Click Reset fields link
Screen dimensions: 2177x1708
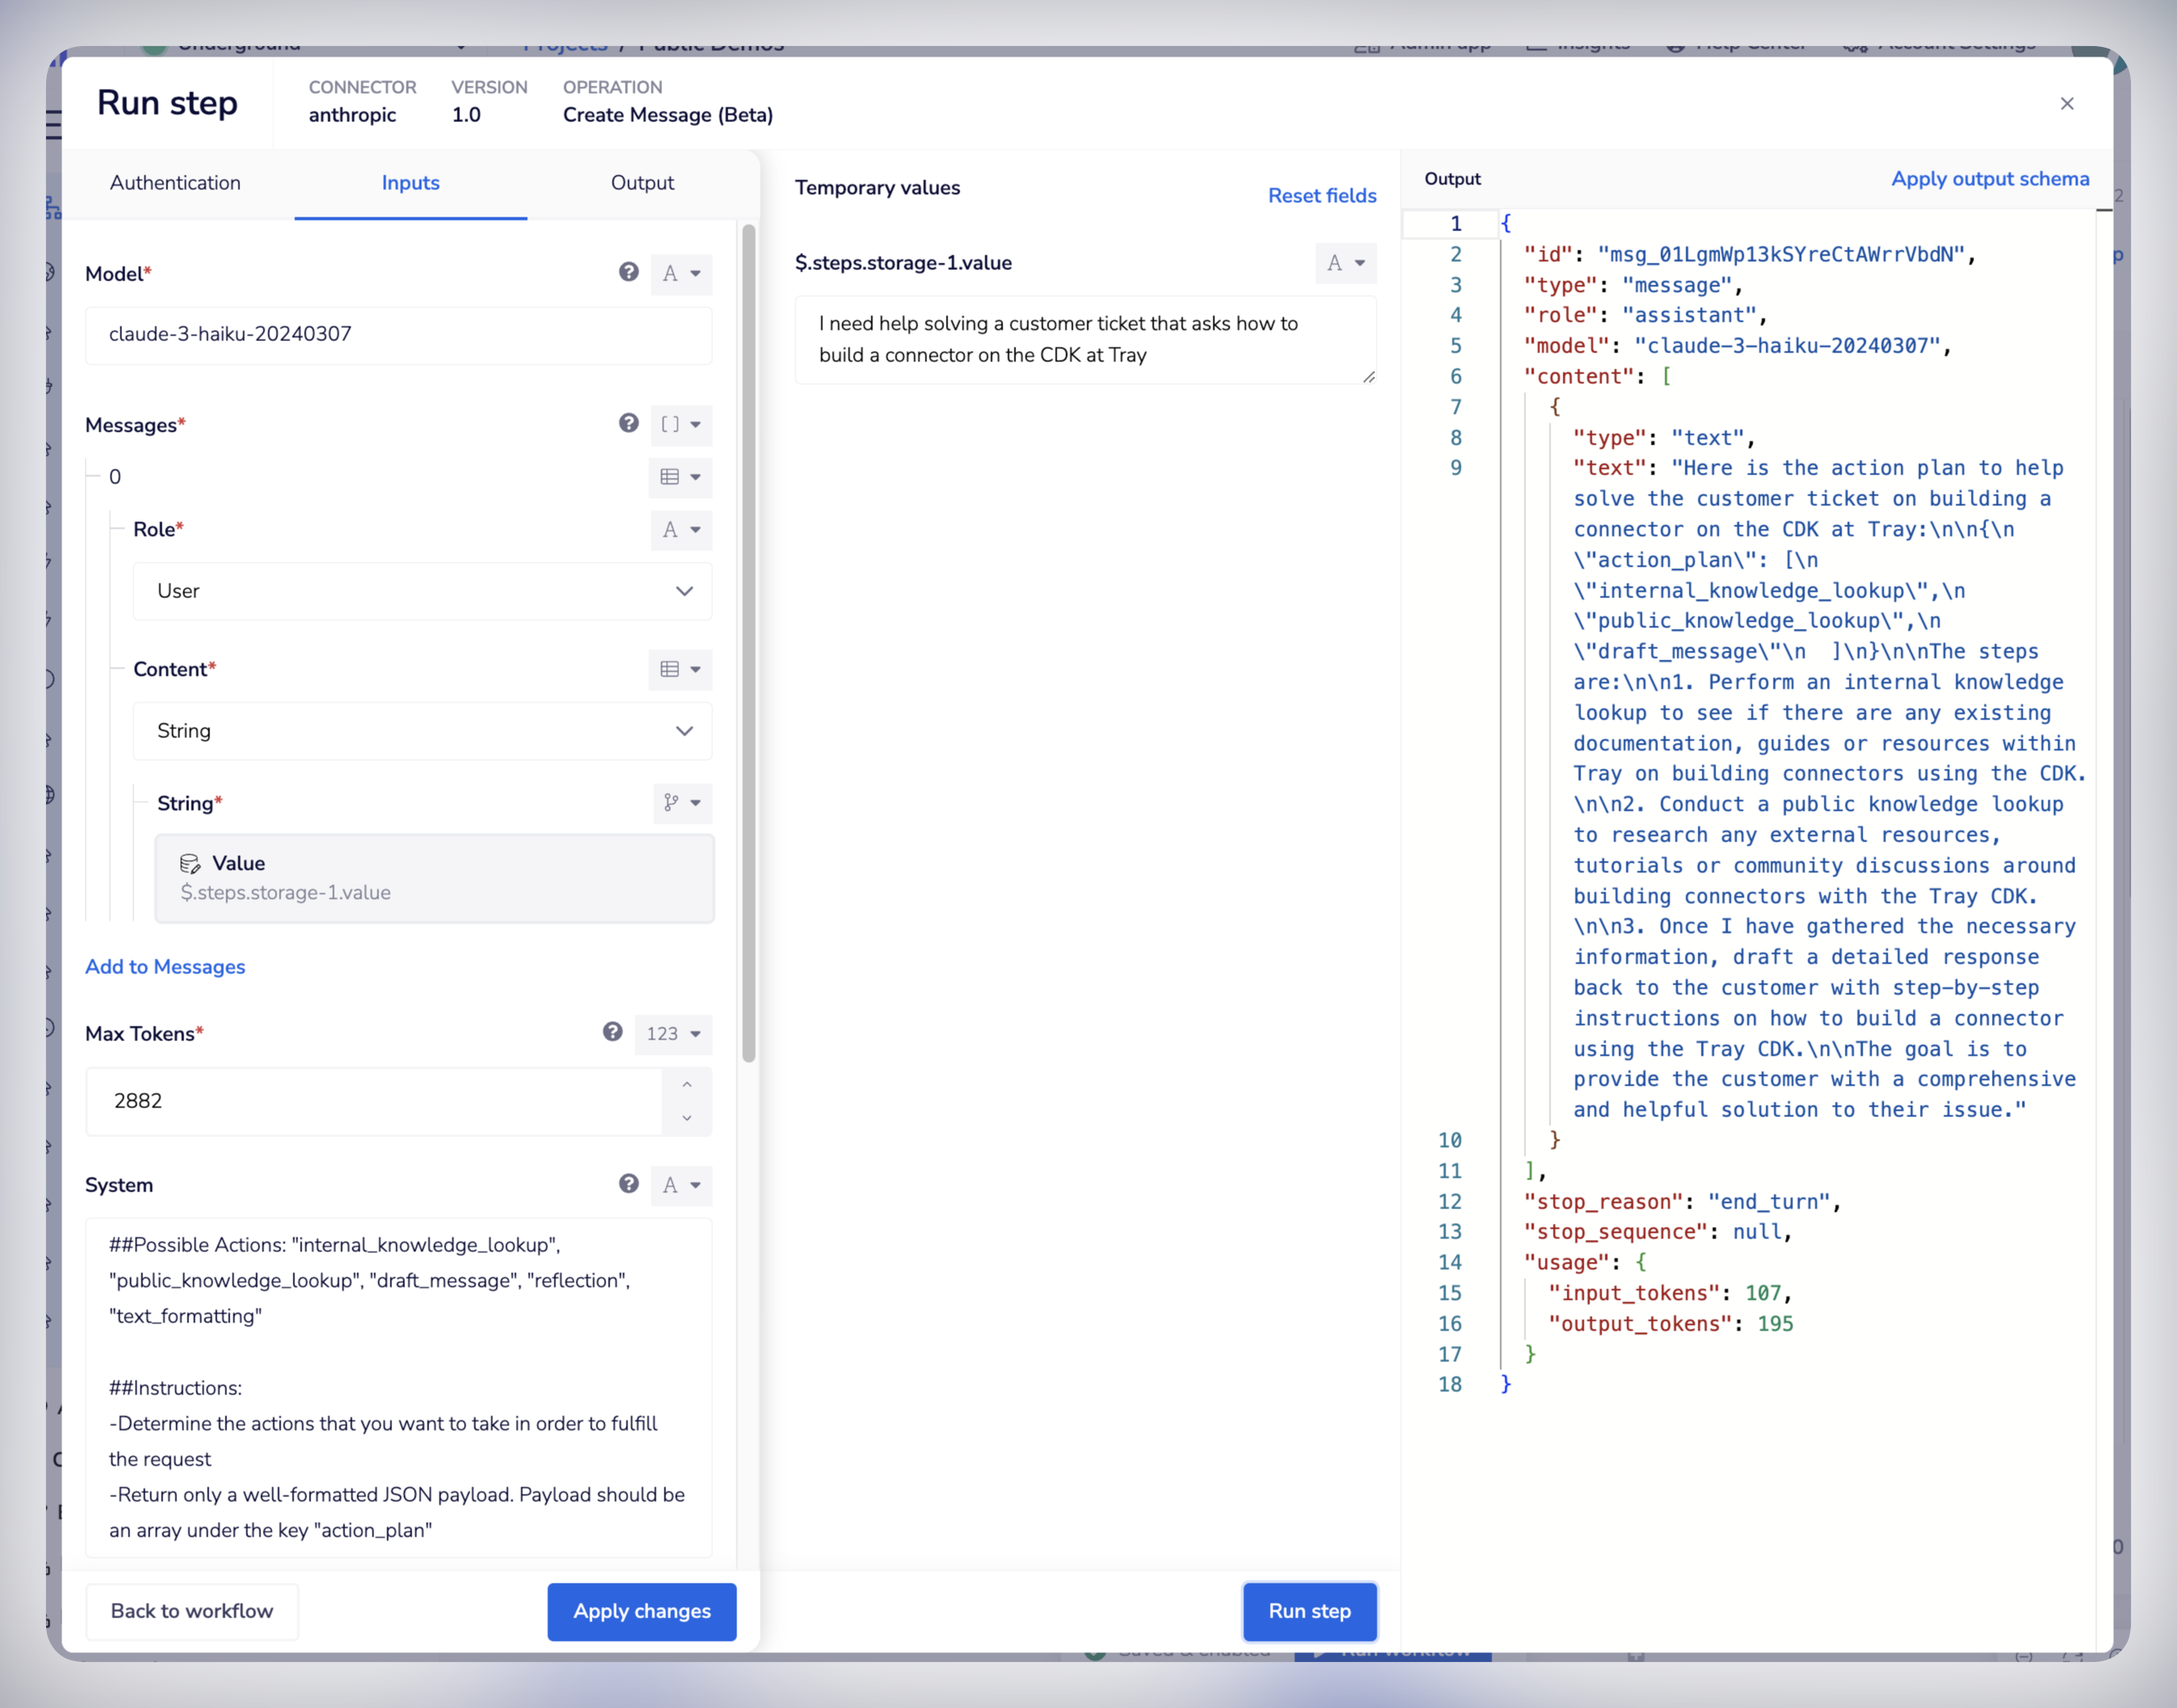[1321, 196]
